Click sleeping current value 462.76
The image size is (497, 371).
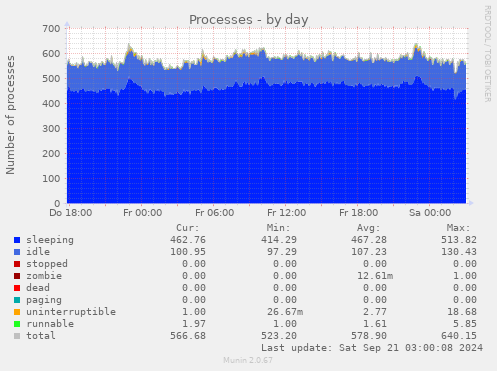[x=188, y=240]
